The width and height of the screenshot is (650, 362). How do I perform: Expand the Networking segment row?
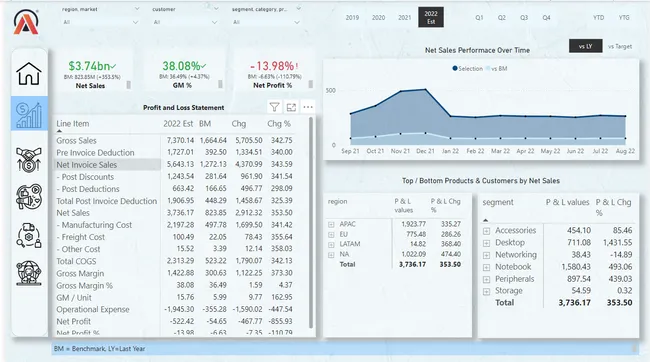pos(487,255)
